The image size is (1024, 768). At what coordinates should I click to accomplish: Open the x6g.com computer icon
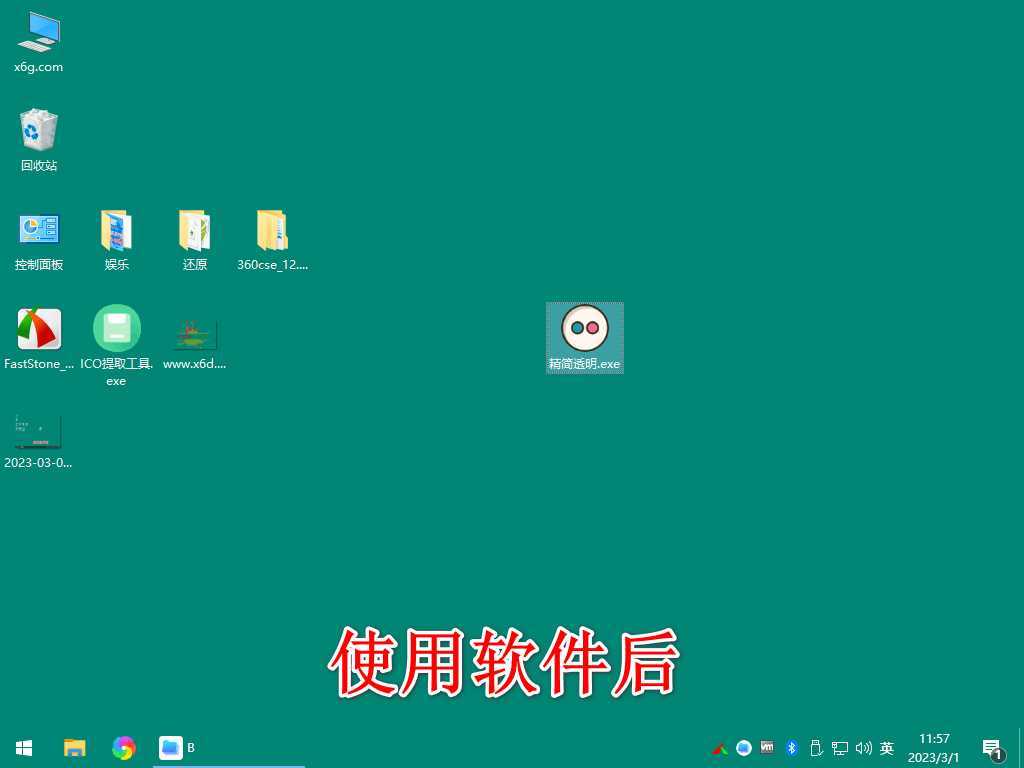click(38, 33)
